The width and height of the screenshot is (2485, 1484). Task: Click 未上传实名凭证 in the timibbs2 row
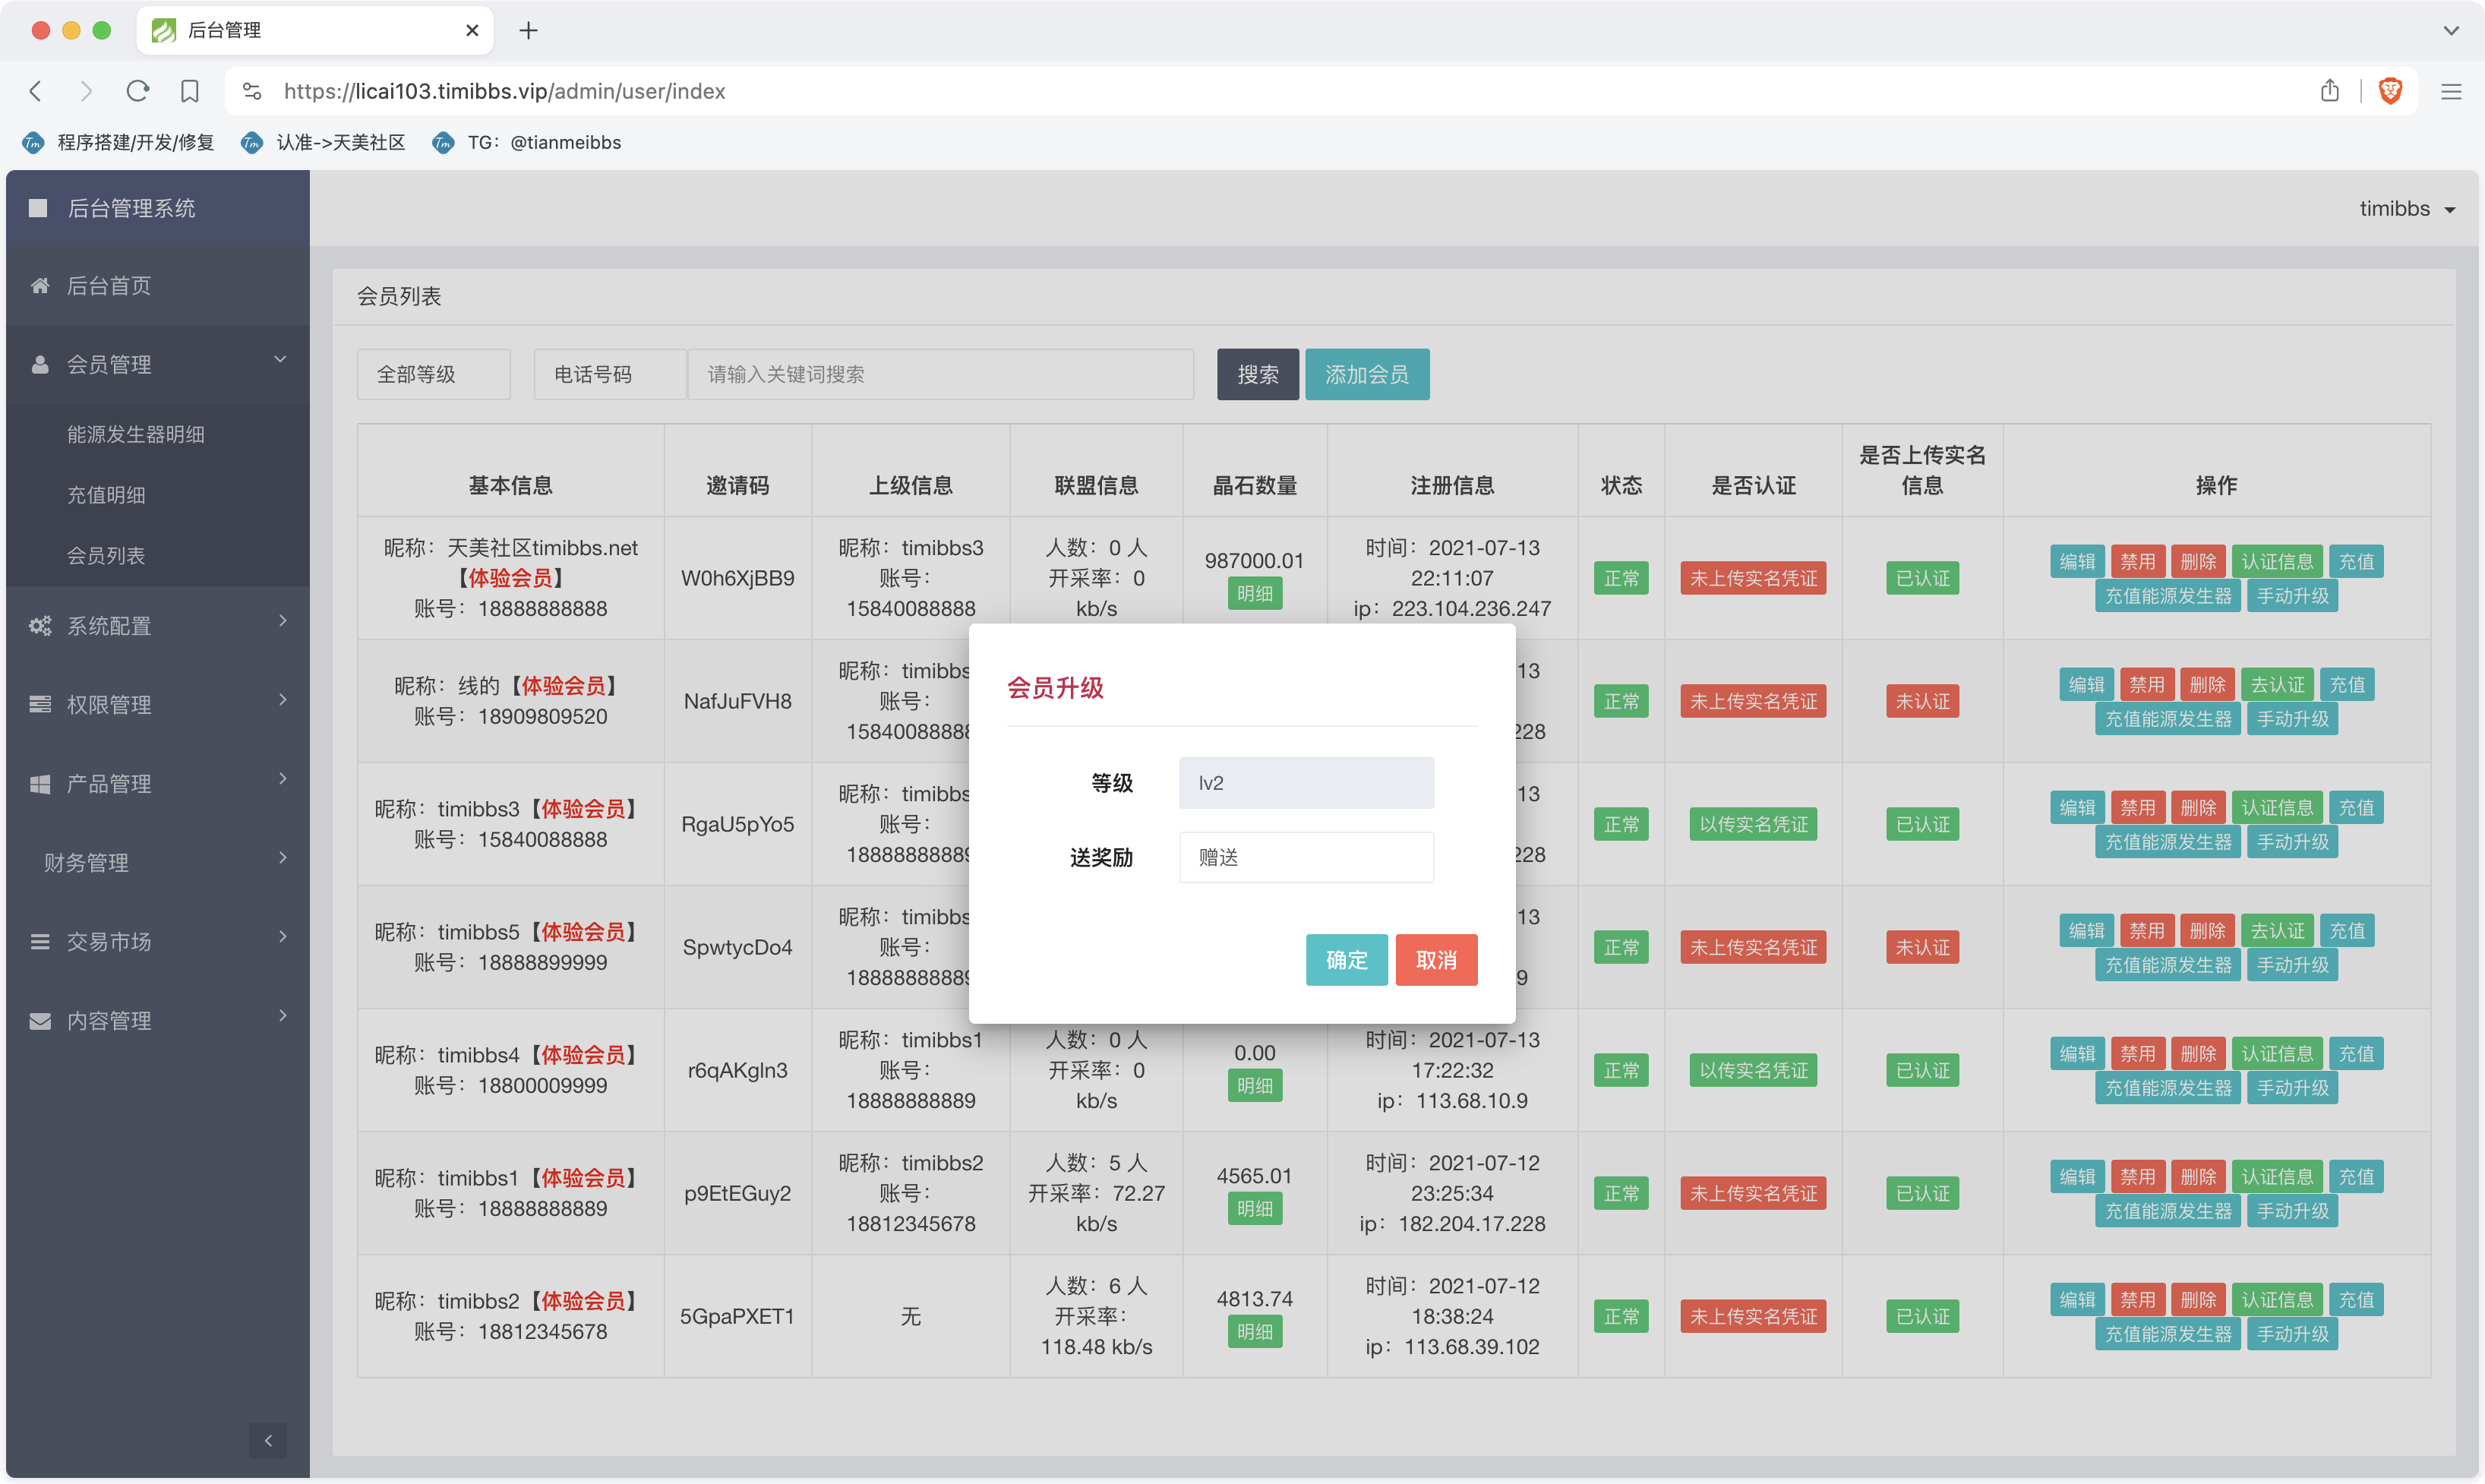tap(1753, 1316)
